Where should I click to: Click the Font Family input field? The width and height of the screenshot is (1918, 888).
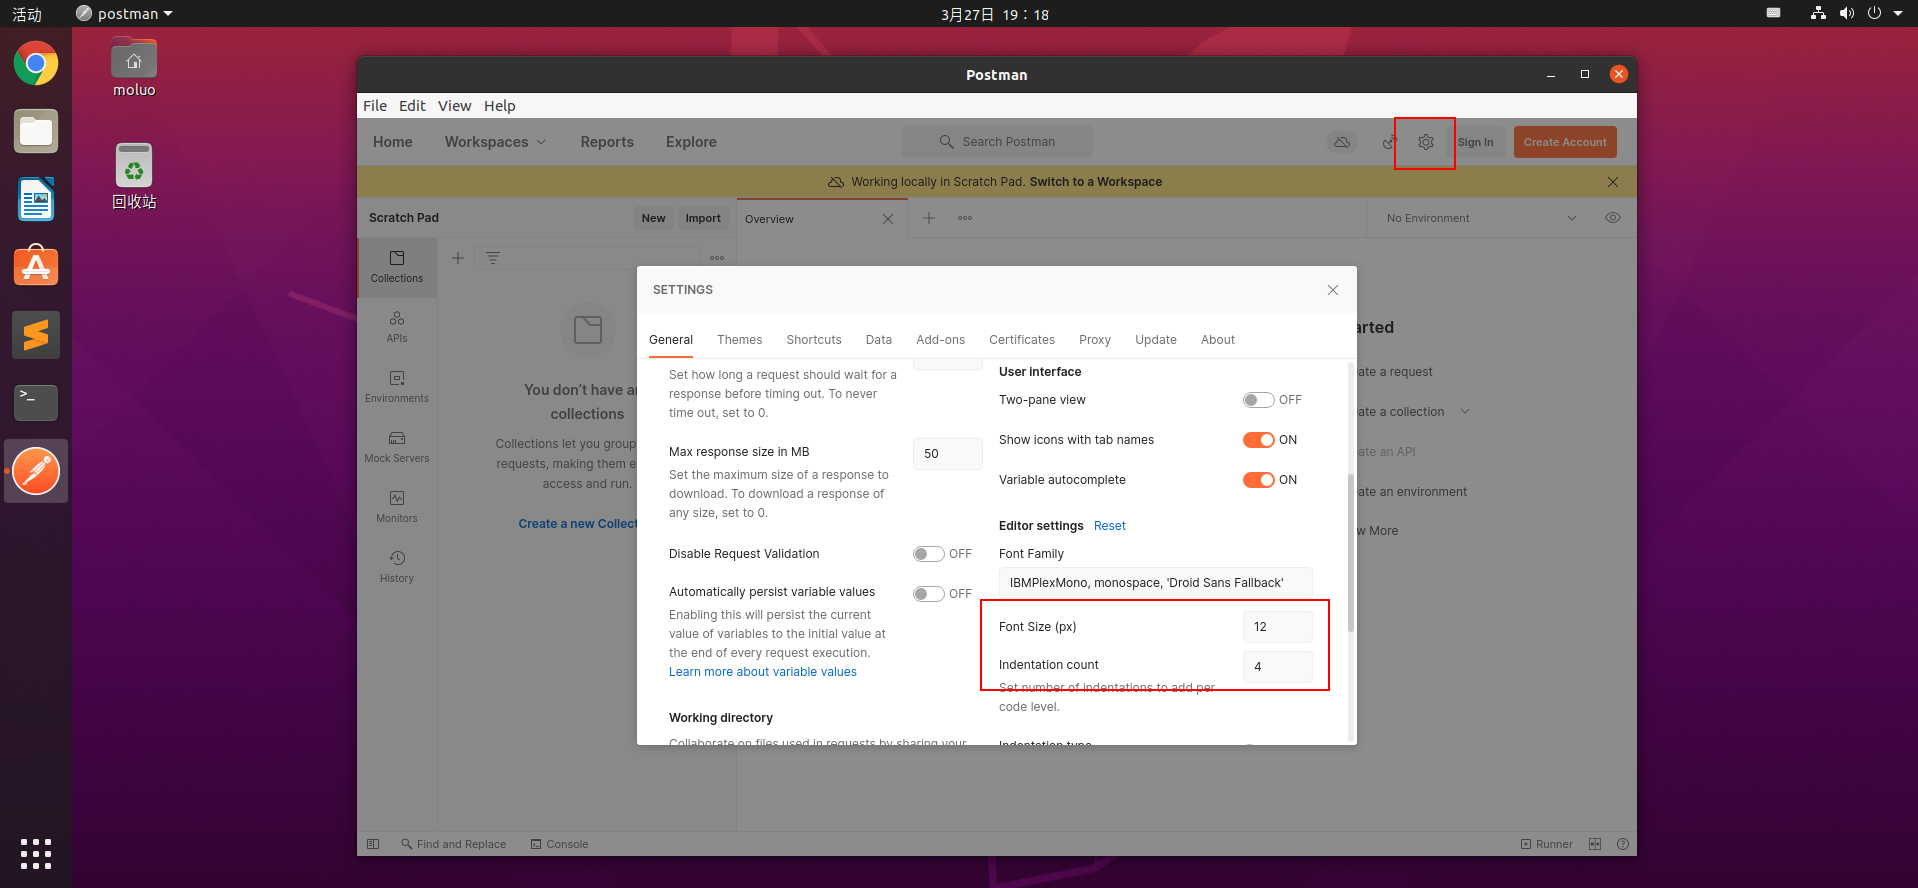1156,583
